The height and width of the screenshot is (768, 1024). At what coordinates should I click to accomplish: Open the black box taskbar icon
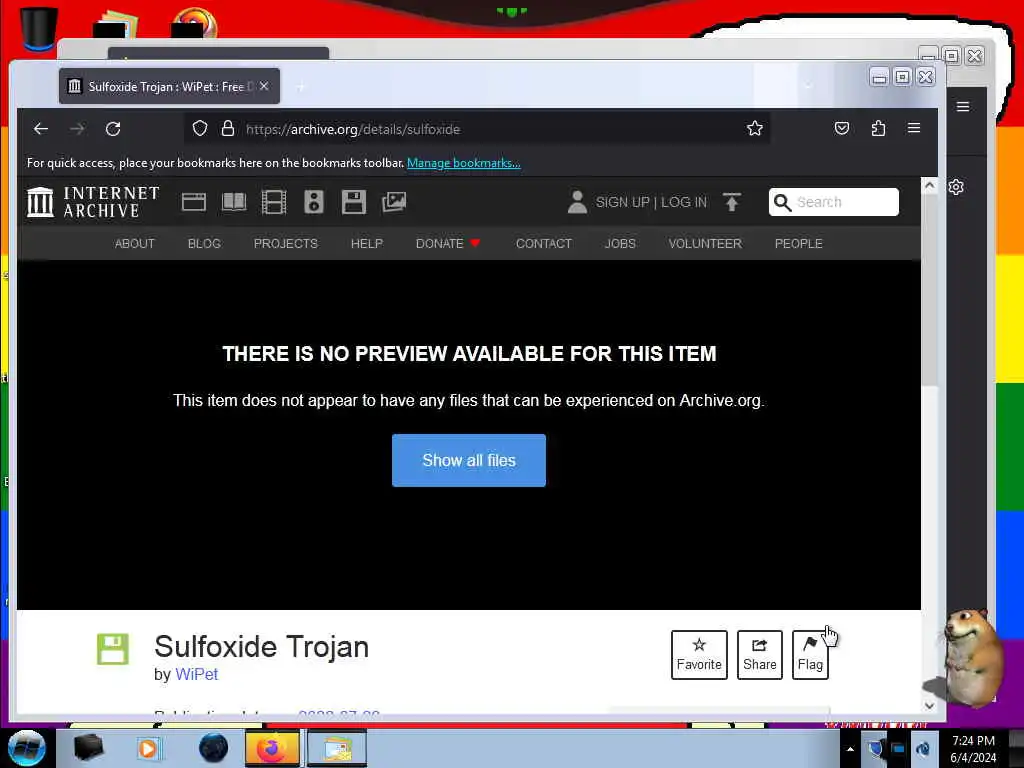pyautogui.click(x=88, y=748)
